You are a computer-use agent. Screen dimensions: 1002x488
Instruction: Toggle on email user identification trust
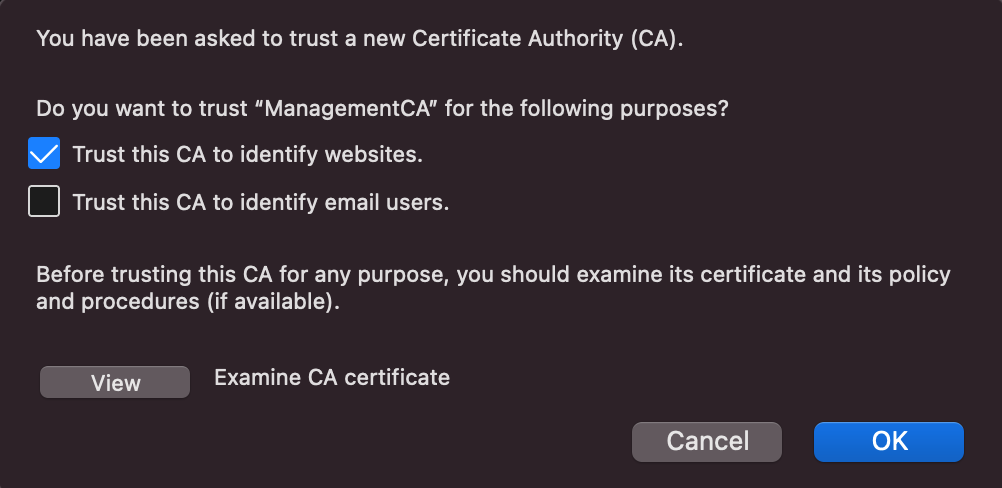point(45,202)
